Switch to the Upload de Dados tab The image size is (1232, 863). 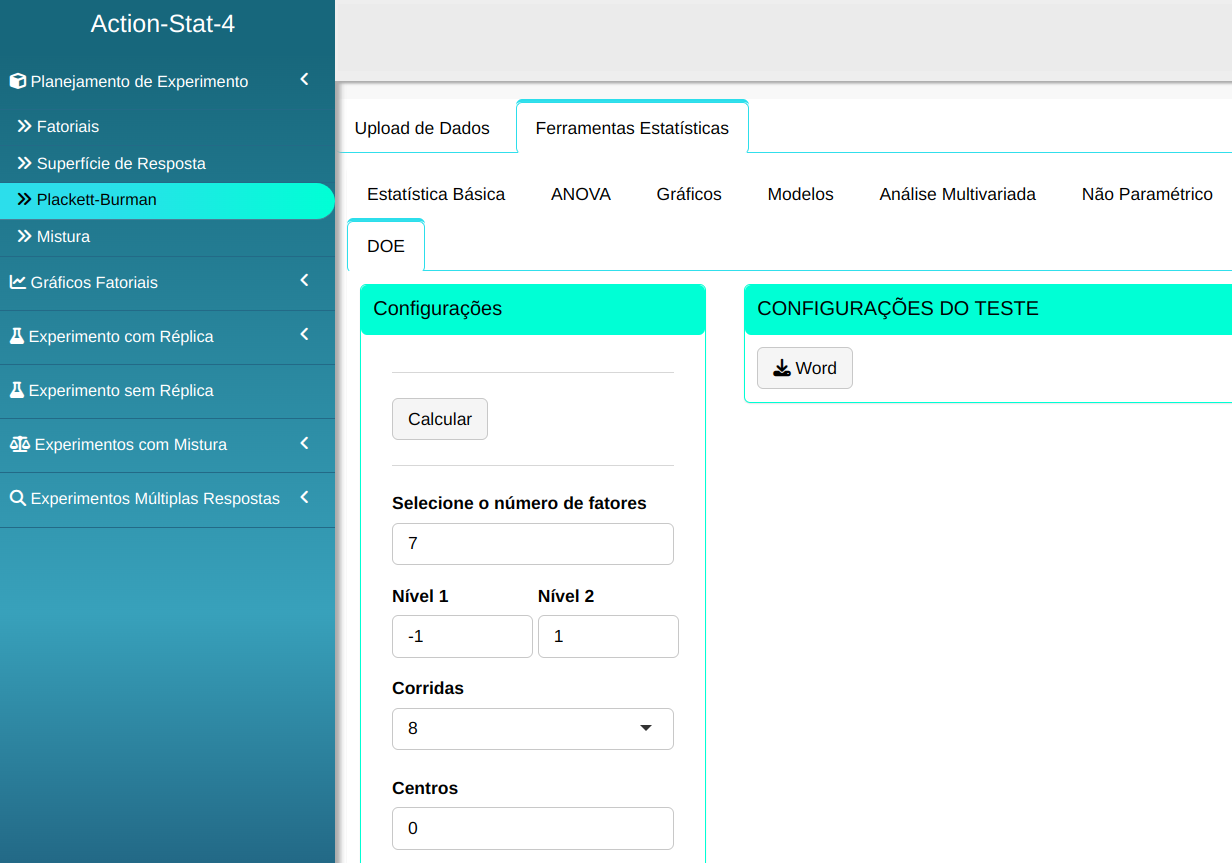[x=422, y=128]
